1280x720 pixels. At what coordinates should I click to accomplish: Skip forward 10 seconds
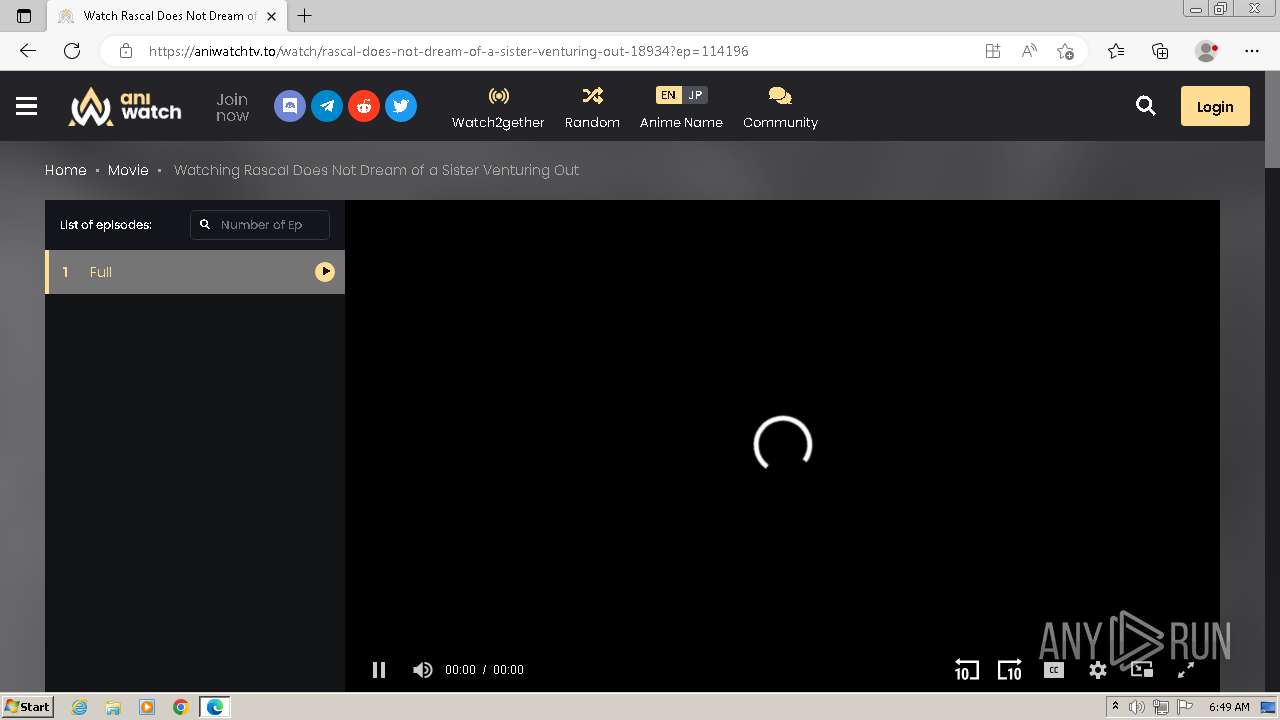1010,670
